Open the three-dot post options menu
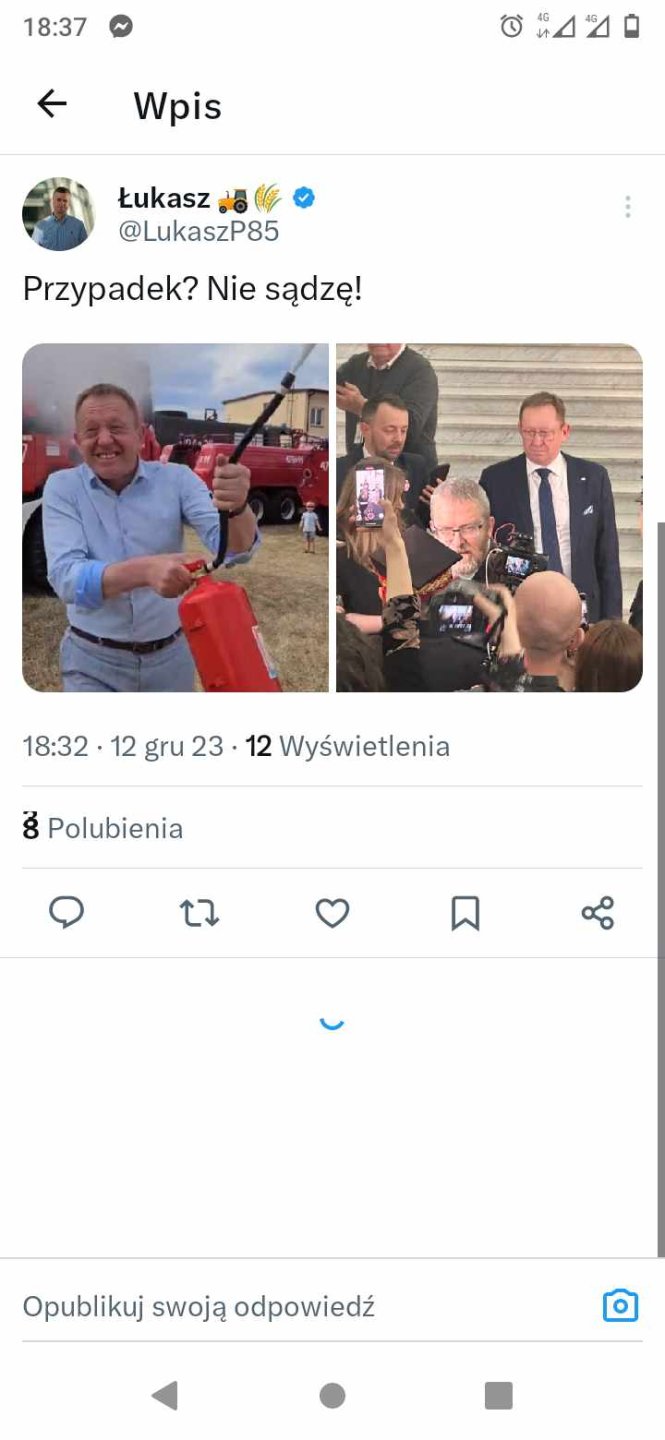 [x=628, y=207]
